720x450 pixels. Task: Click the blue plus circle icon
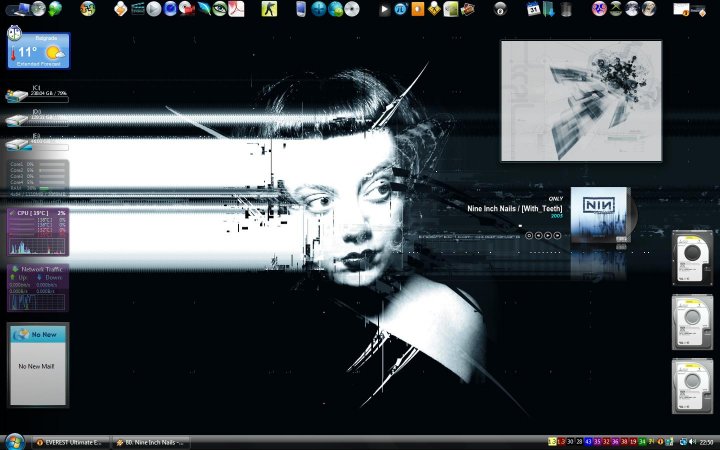(x=318, y=9)
